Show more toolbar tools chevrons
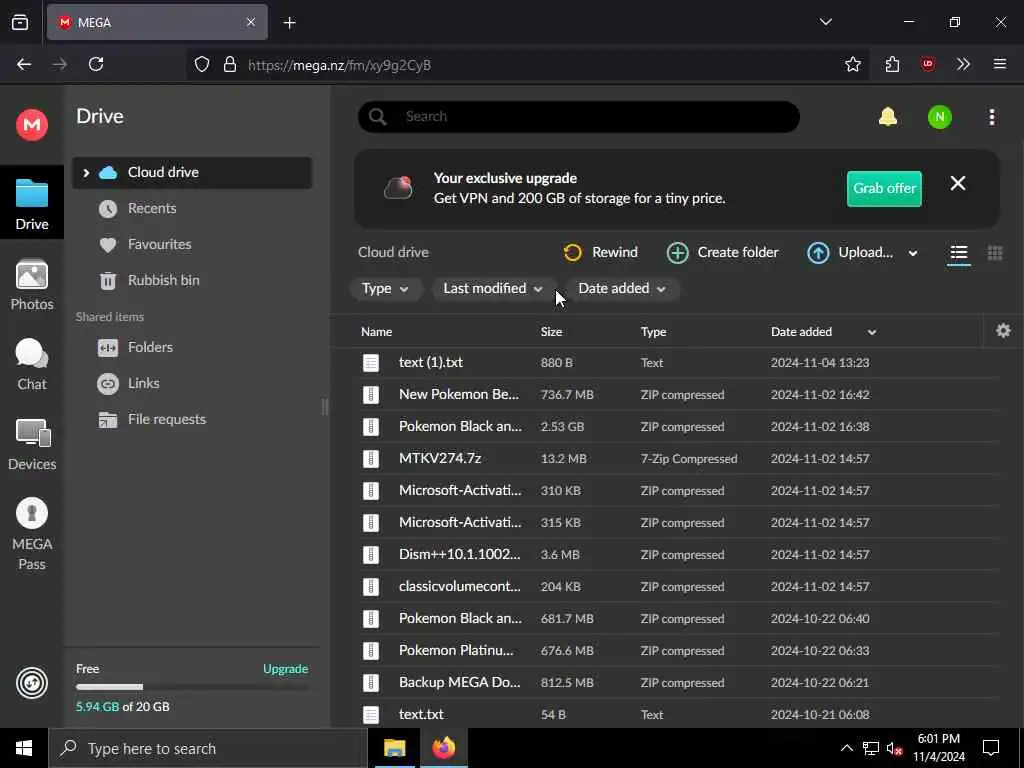 963,64
